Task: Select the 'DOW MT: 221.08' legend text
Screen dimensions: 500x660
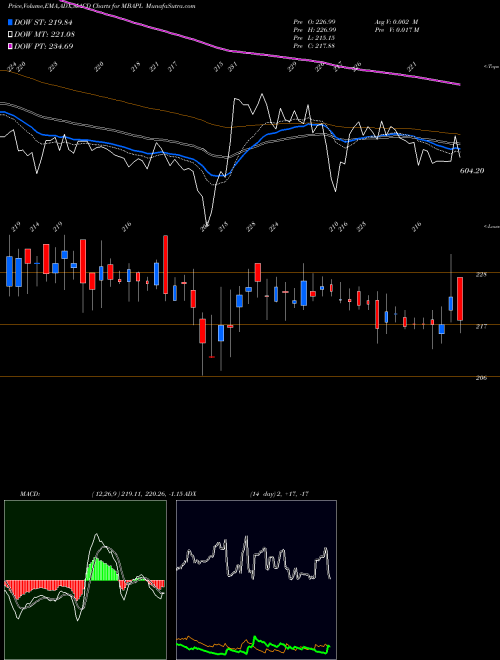Action: pyautogui.click(x=44, y=35)
